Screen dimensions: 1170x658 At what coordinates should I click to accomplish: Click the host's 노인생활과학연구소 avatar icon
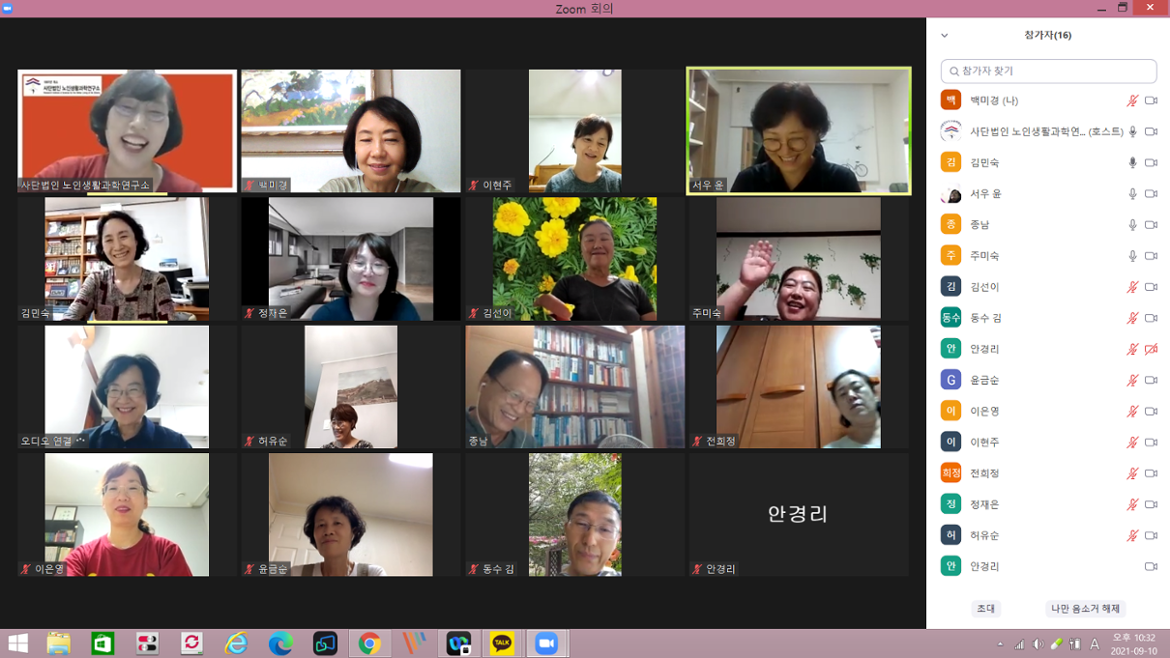point(951,132)
